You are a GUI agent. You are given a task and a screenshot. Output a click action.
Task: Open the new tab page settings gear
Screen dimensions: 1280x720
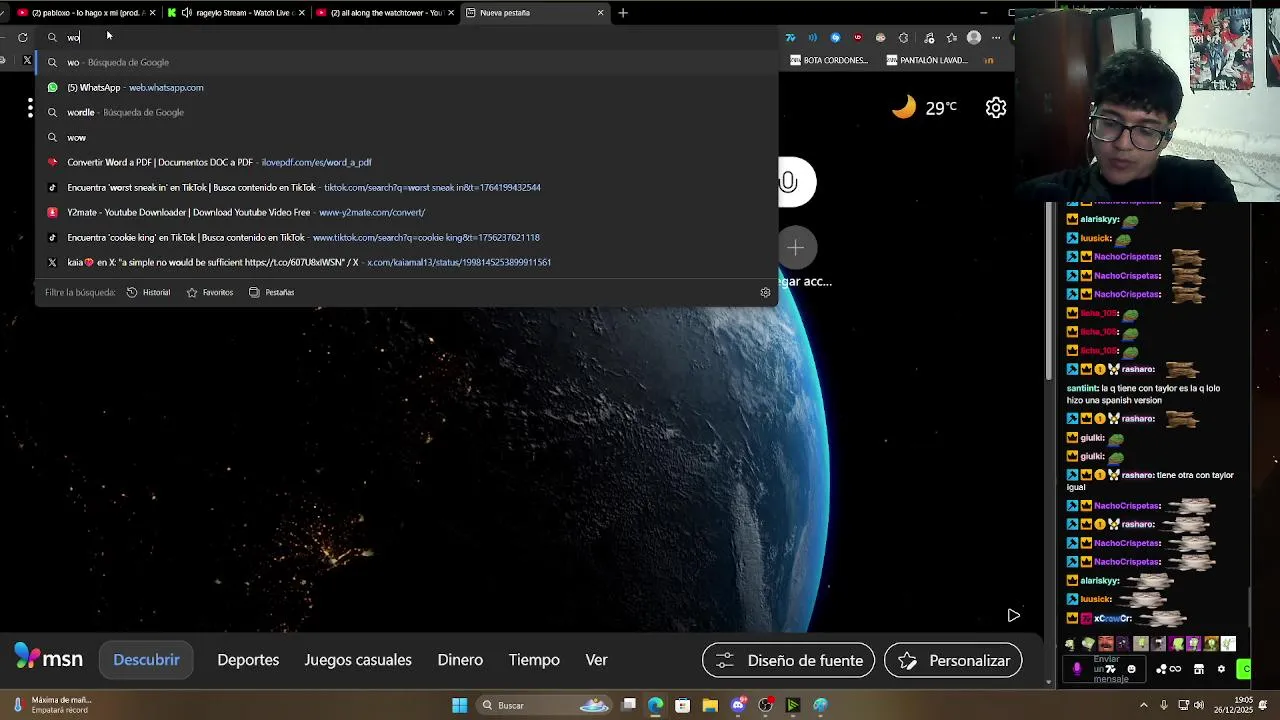[x=996, y=108]
